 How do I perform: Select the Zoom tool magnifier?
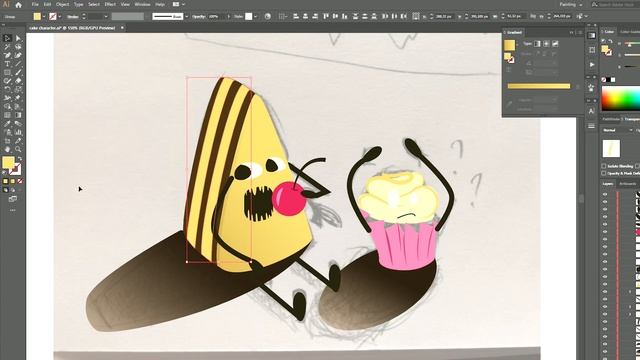18,149
